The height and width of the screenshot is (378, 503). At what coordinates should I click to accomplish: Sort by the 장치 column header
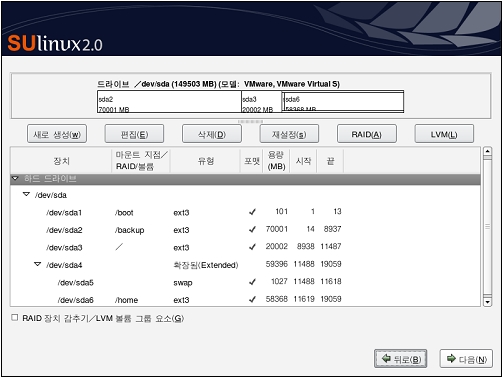point(61,161)
